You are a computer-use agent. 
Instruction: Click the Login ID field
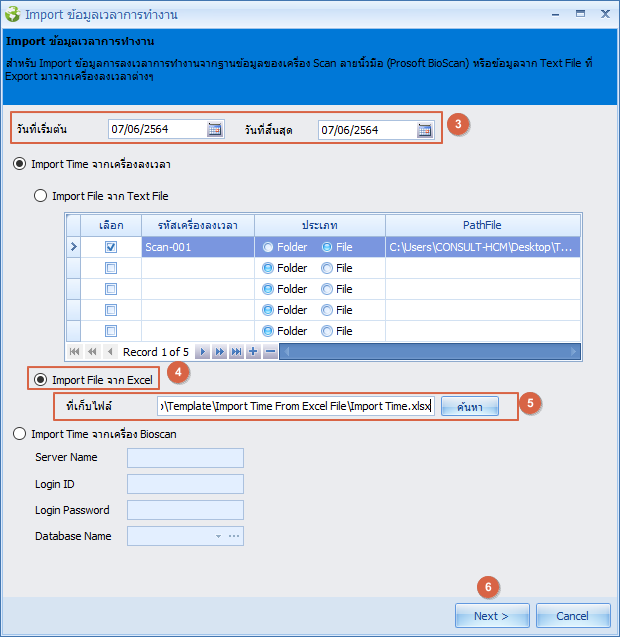[x=185, y=484]
